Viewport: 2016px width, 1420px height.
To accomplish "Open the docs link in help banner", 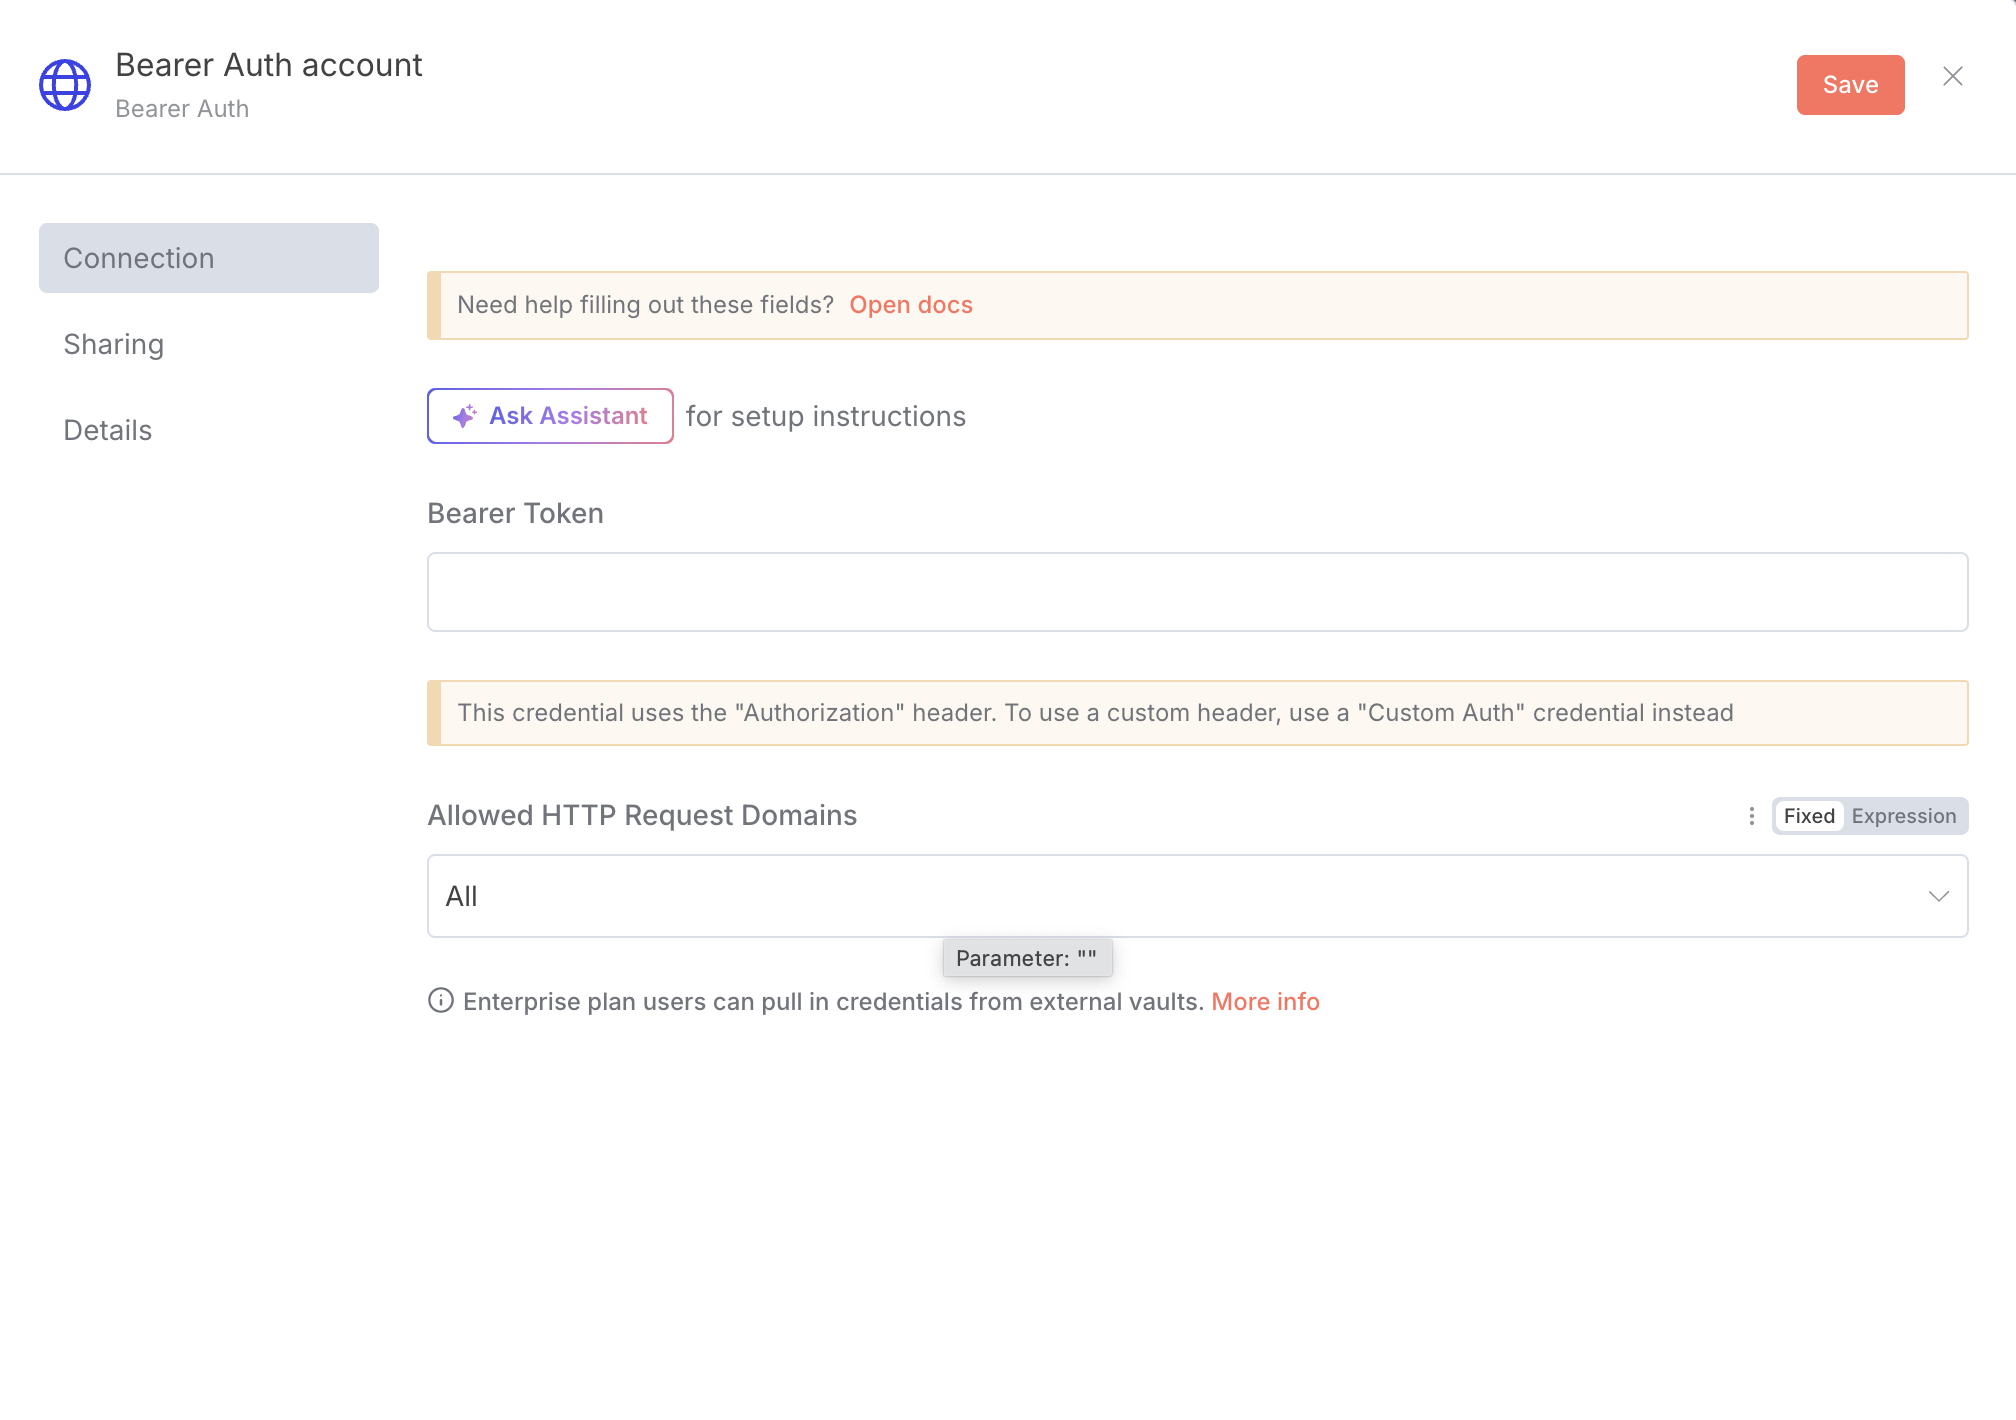I will pyautogui.click(x=910, y=305).
